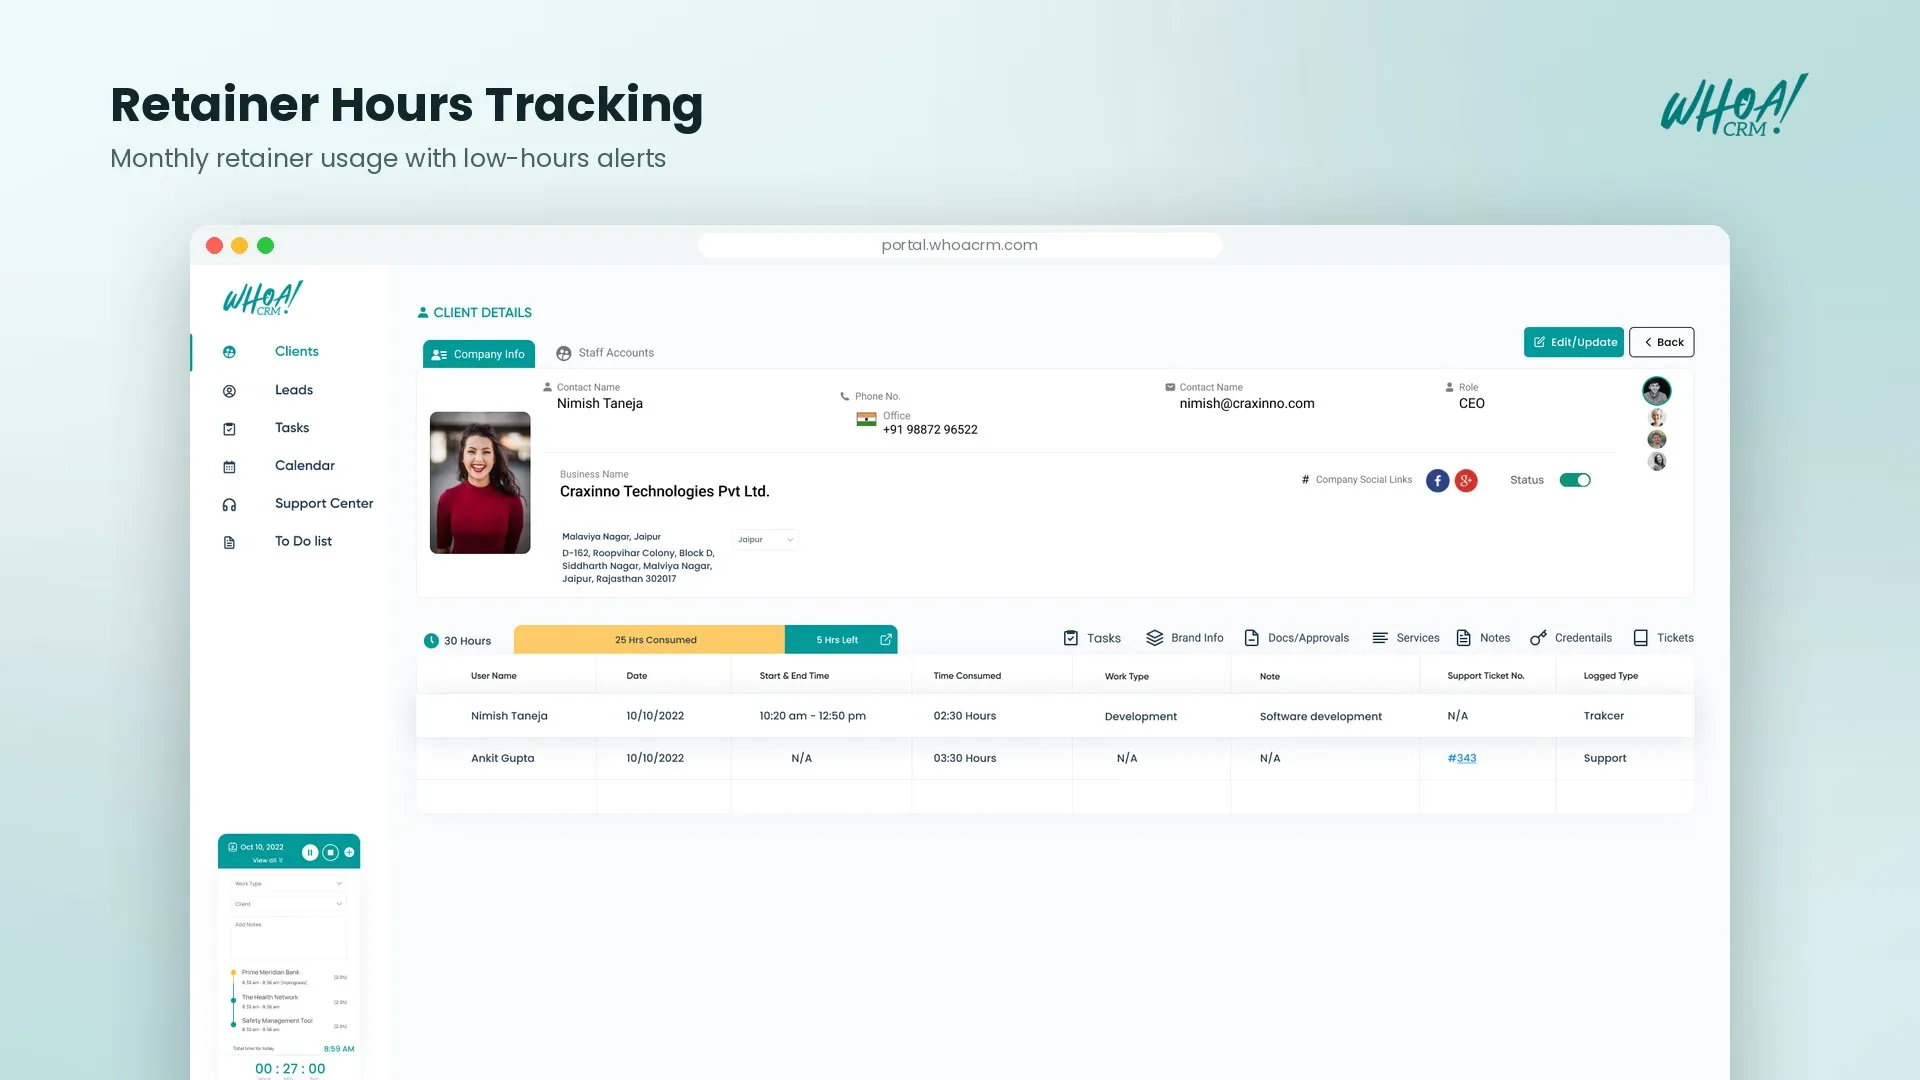Click the nimish@craxinno.com email text
The image size is (1920, 1080).
coord(1247,404)
